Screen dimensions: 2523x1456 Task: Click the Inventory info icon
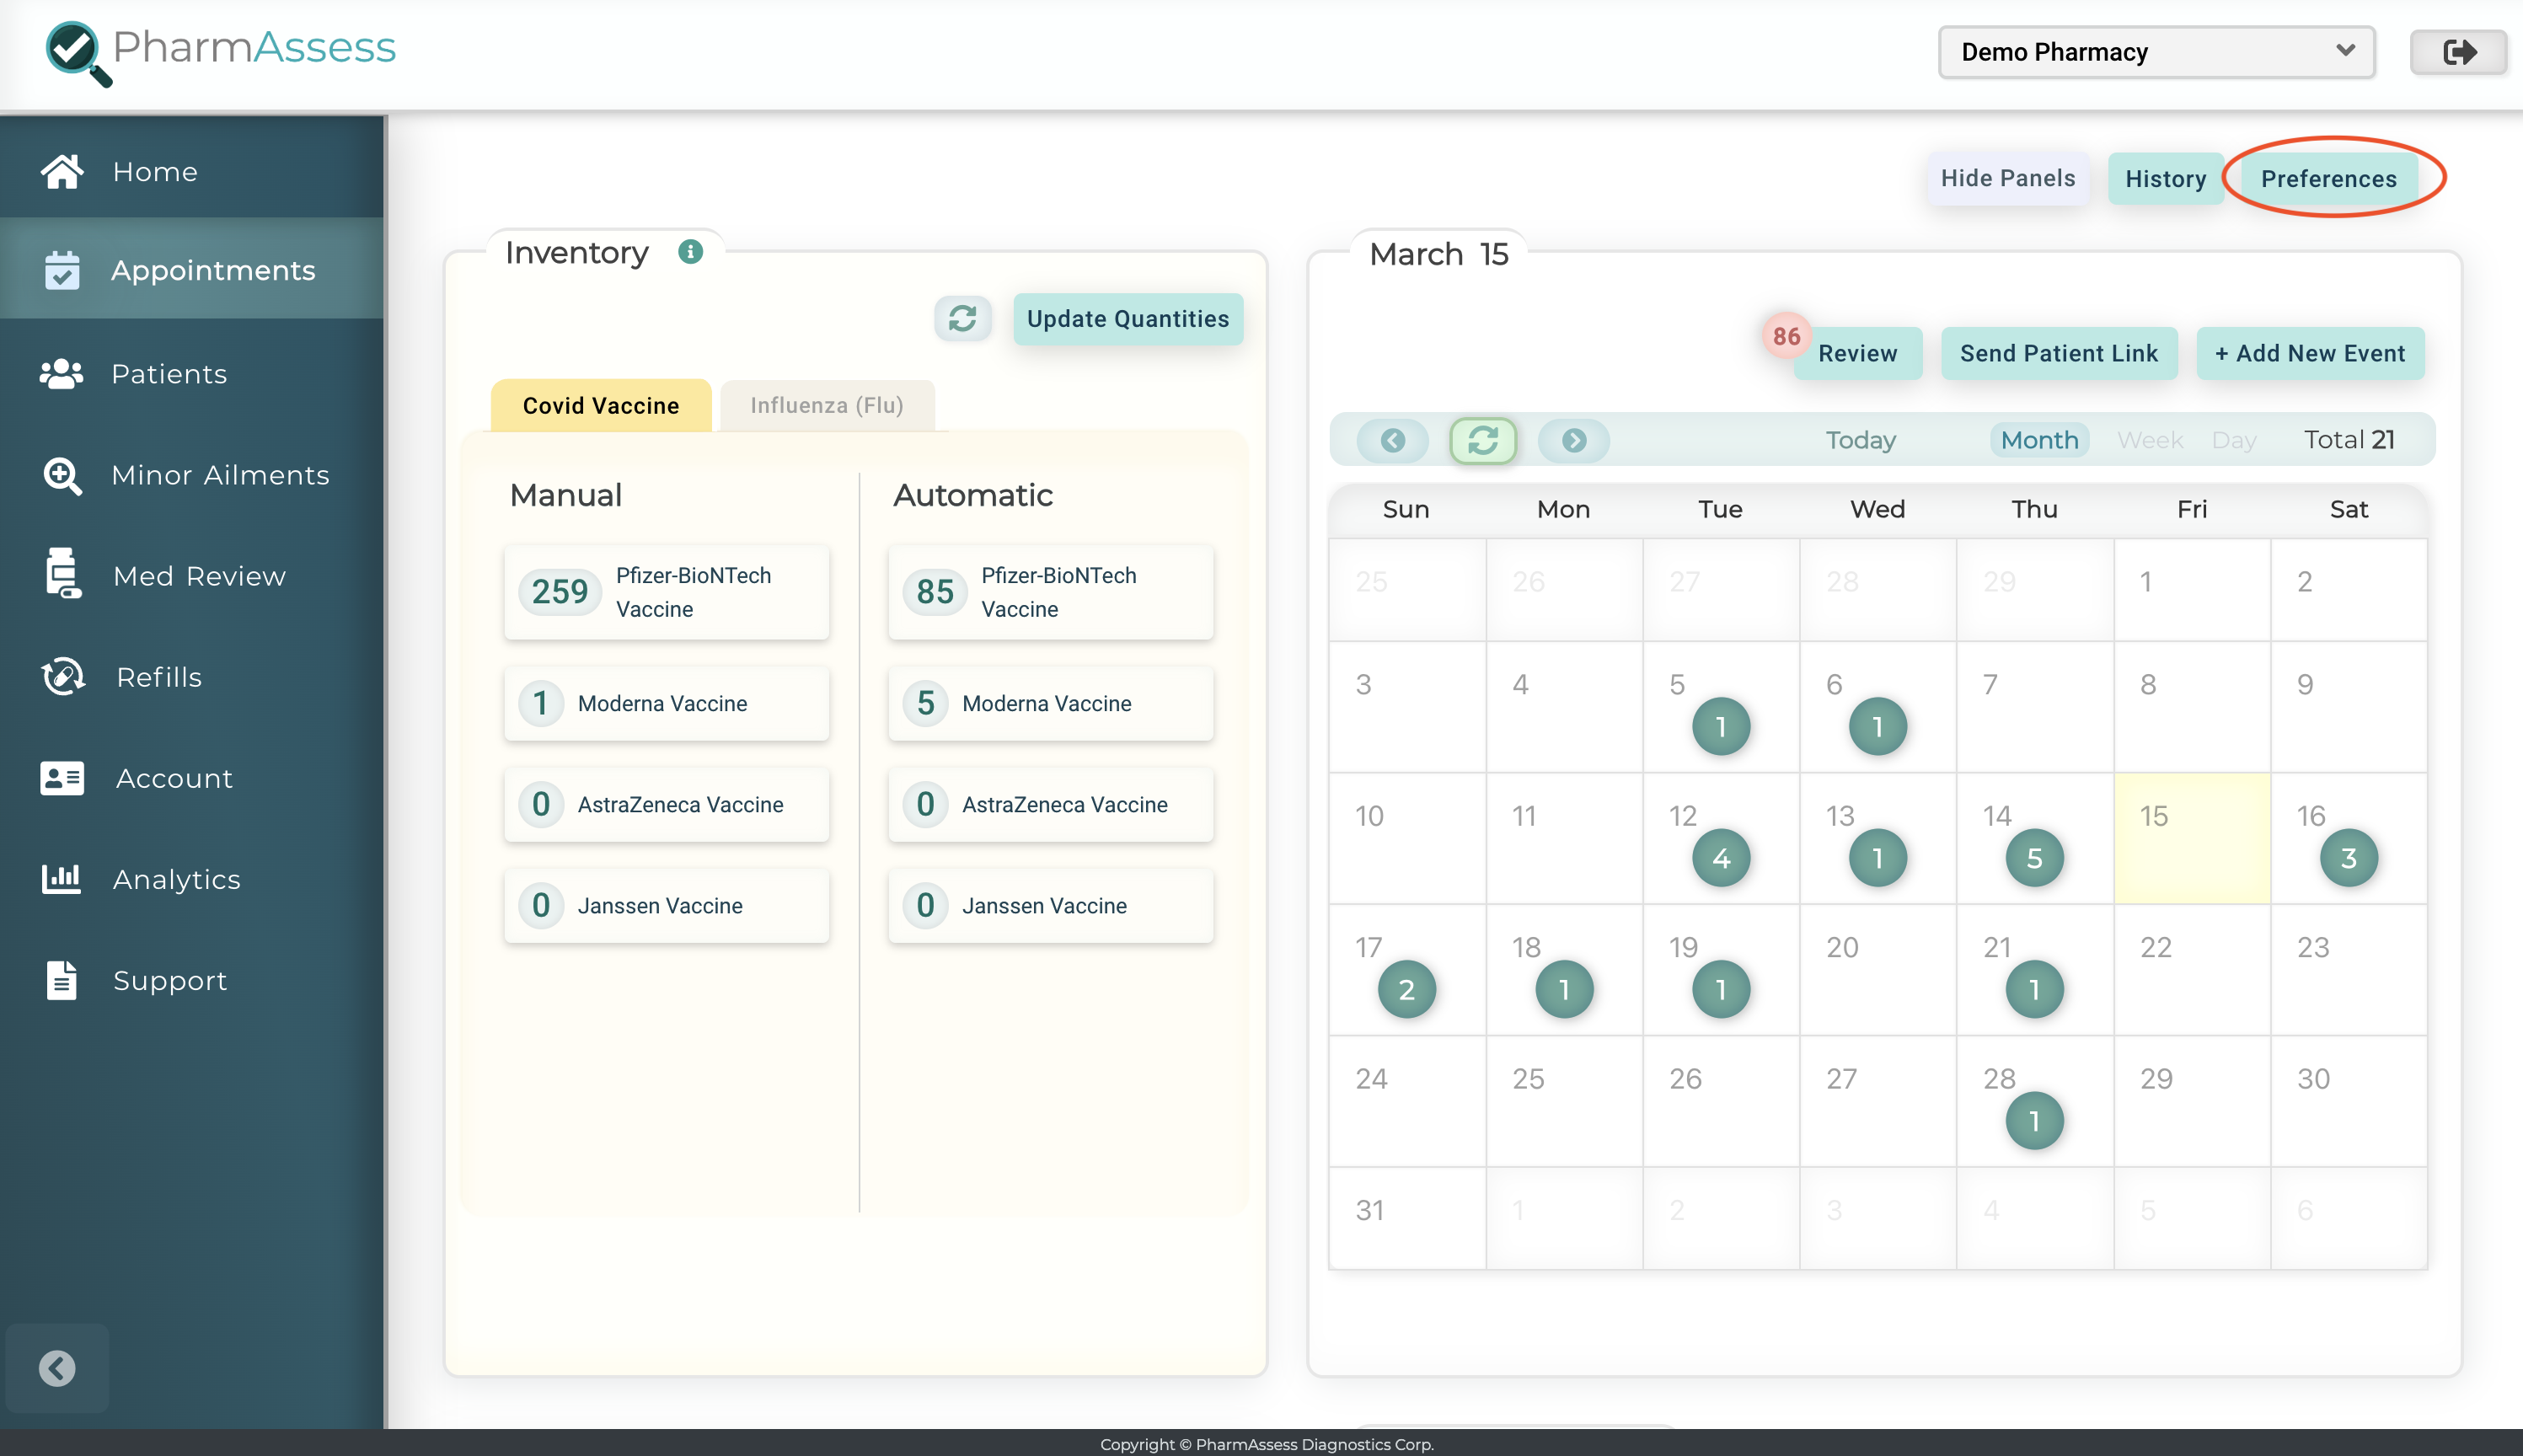(691, 252)
